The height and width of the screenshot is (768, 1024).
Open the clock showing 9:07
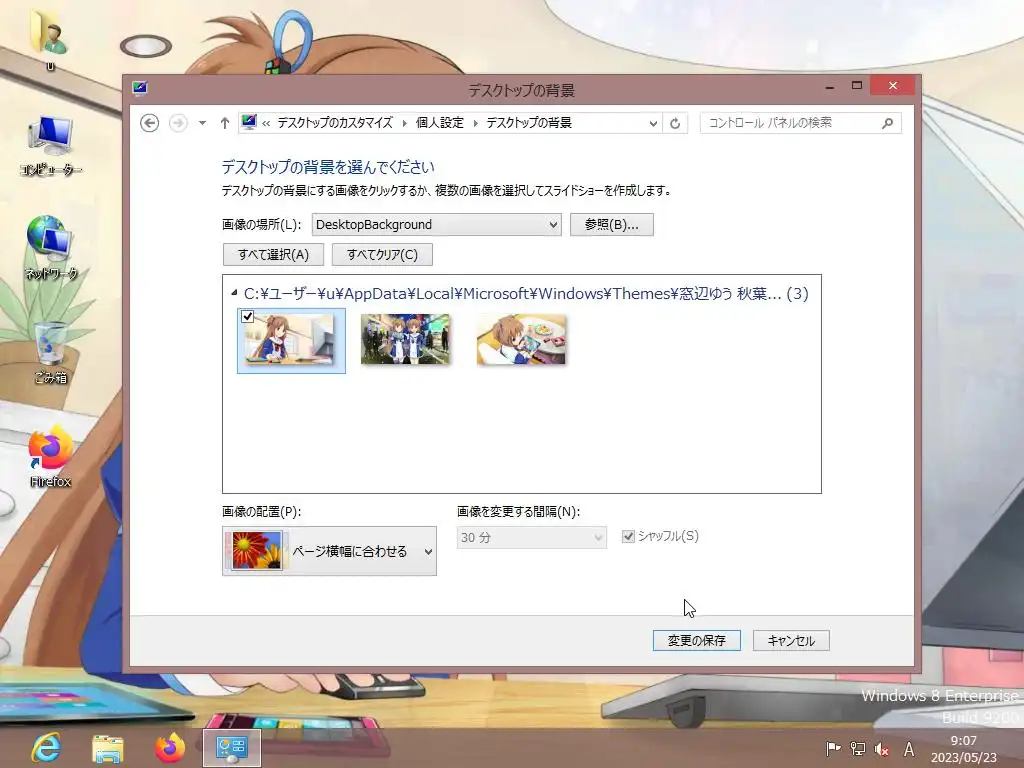964,749
